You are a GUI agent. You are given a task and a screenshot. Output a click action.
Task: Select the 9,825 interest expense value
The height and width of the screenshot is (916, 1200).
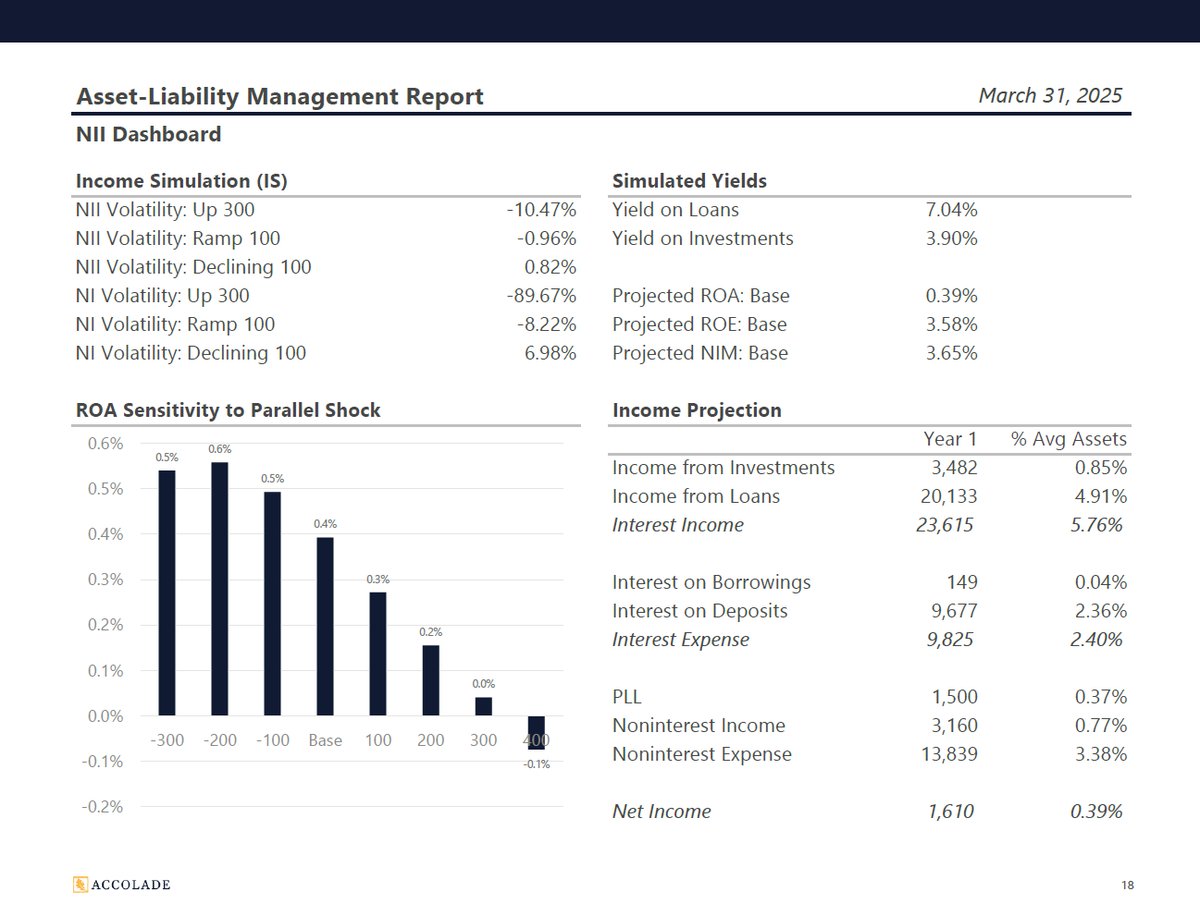coord(949,639)
